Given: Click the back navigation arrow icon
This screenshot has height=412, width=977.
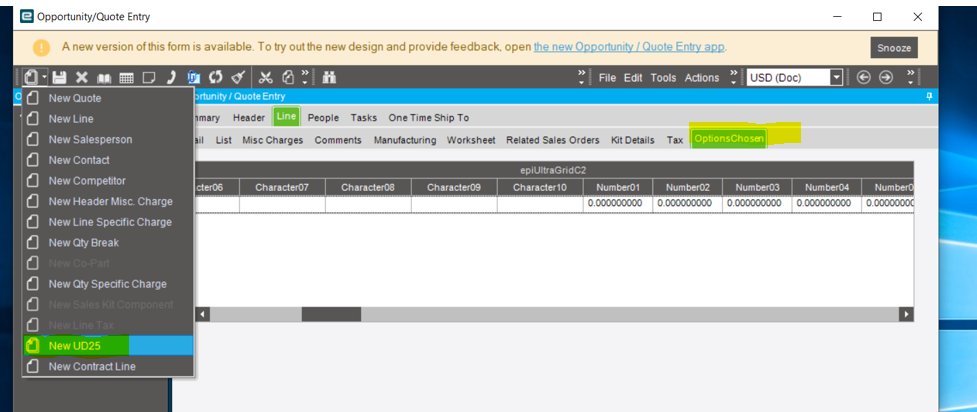Looking at the screenshot, I should tap(864, 77).
